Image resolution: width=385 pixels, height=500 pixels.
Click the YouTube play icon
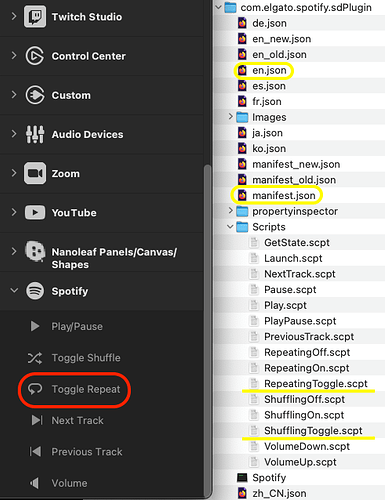tap(35, 213)
